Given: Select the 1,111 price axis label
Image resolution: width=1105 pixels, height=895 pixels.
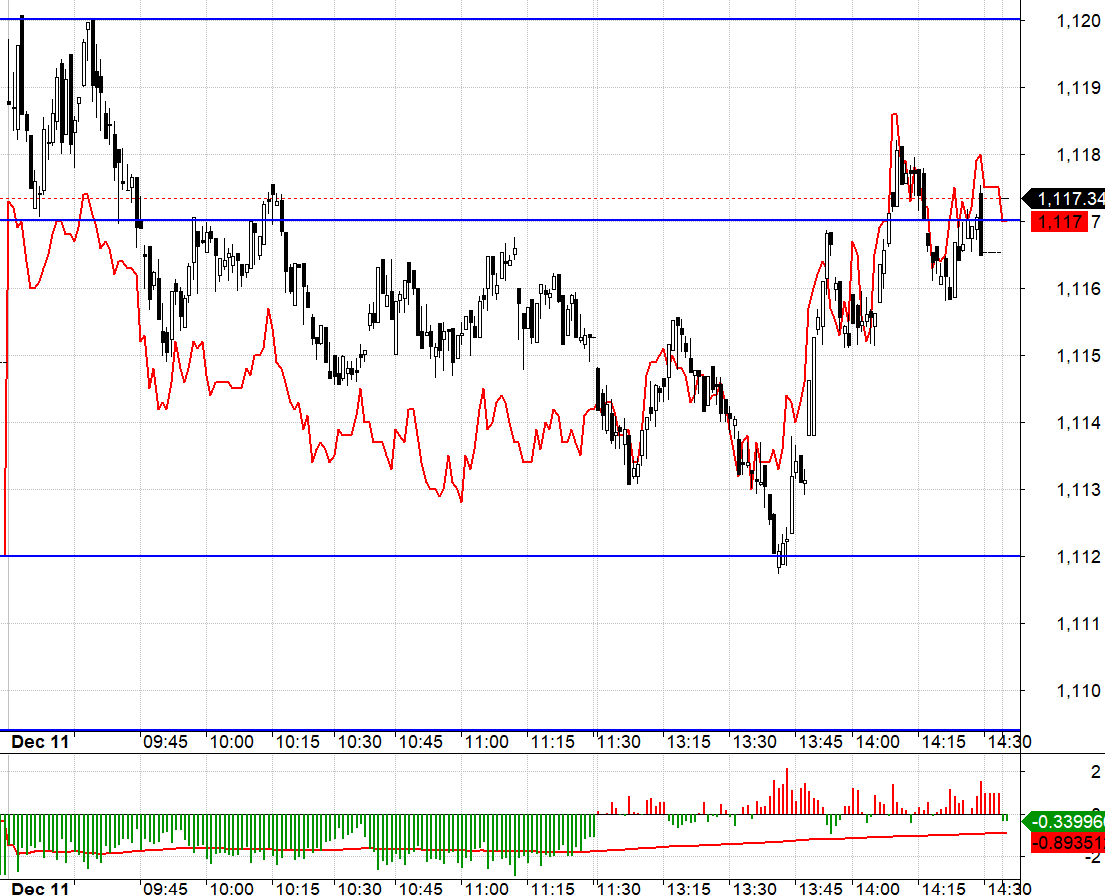Looking at the screenshot, I should coord(1078,624).
